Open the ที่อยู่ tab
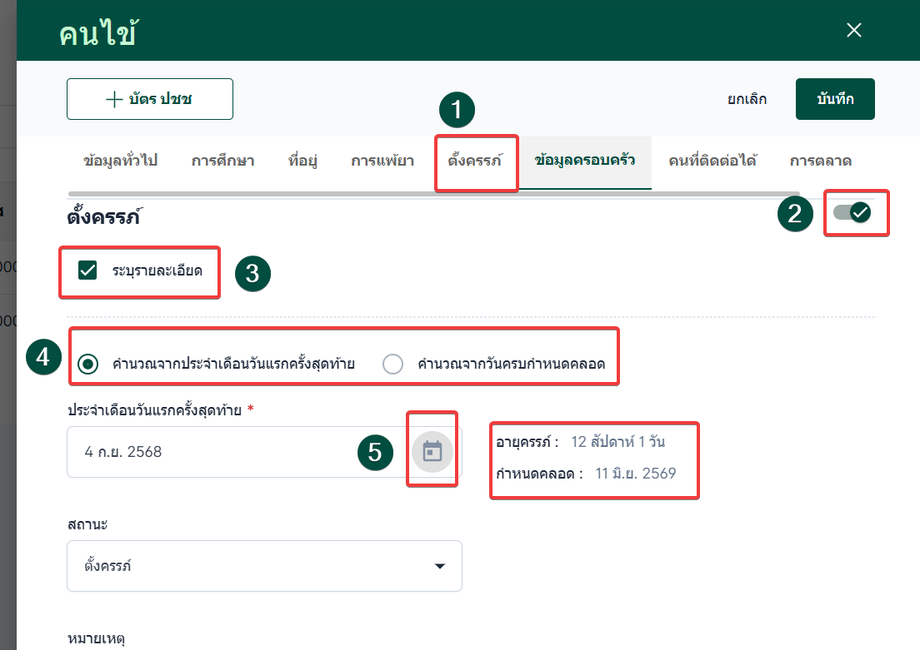920x650 pixels. pyautogui.click(x=302, y=160)
